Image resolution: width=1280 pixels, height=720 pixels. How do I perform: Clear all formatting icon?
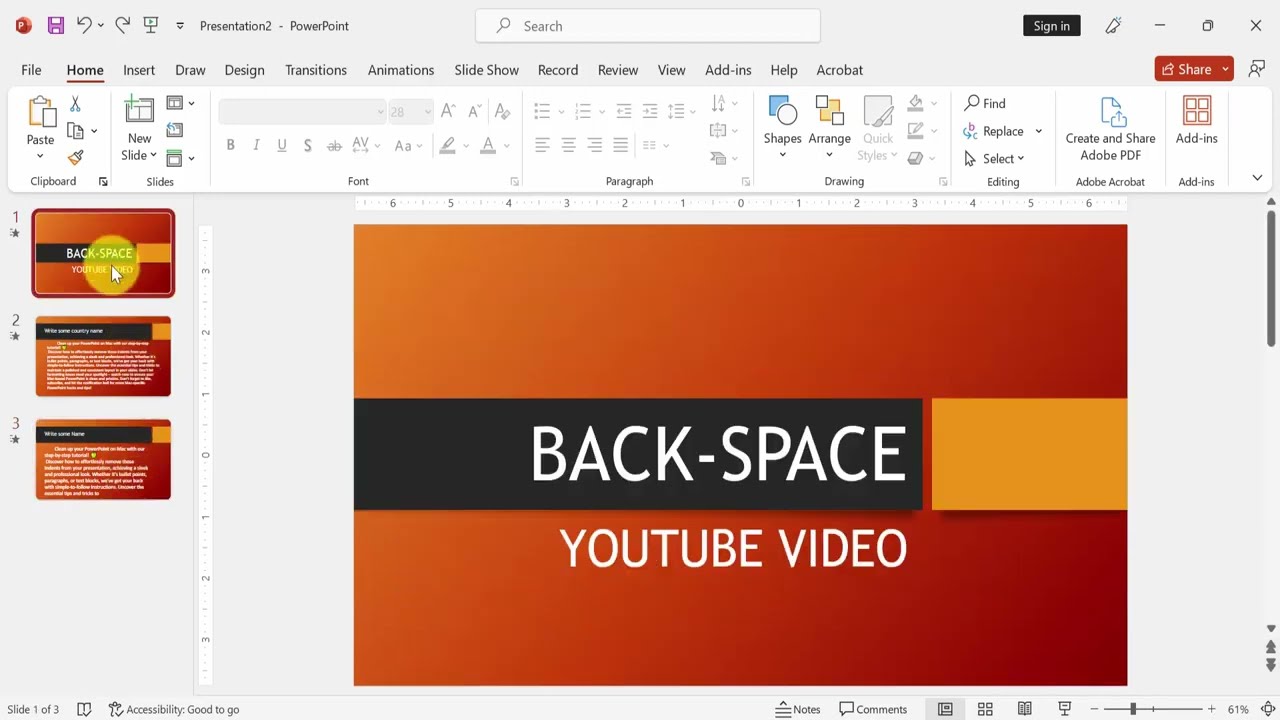pos(502,112)
